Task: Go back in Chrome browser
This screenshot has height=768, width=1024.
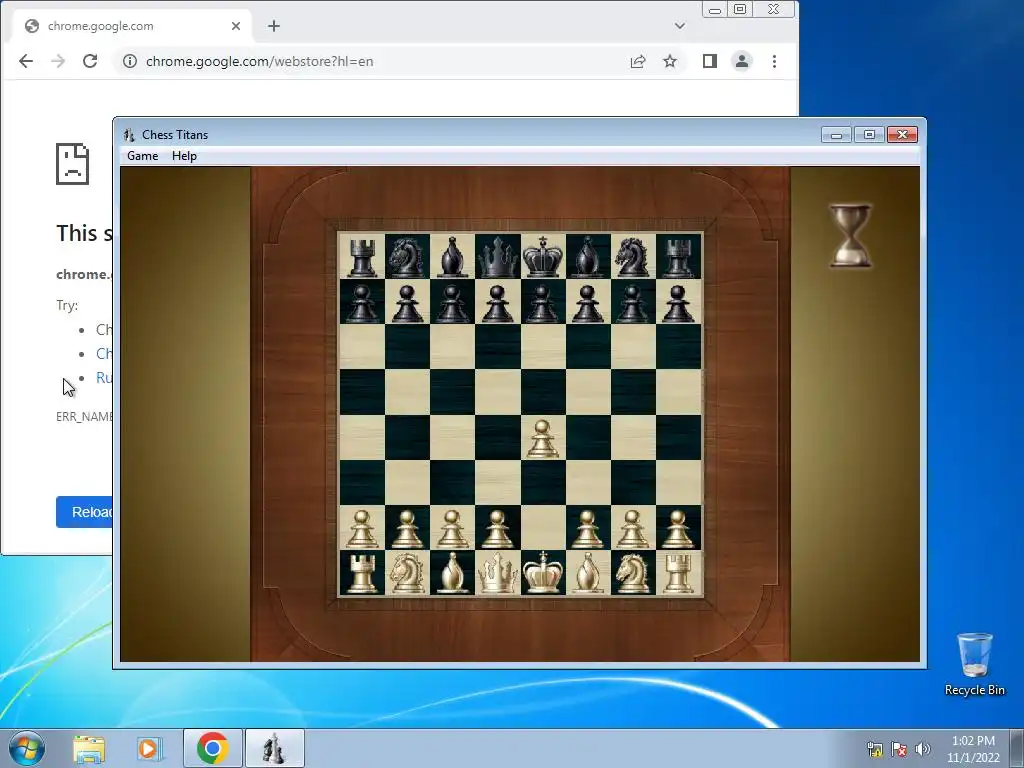Action: coord(25,61)
